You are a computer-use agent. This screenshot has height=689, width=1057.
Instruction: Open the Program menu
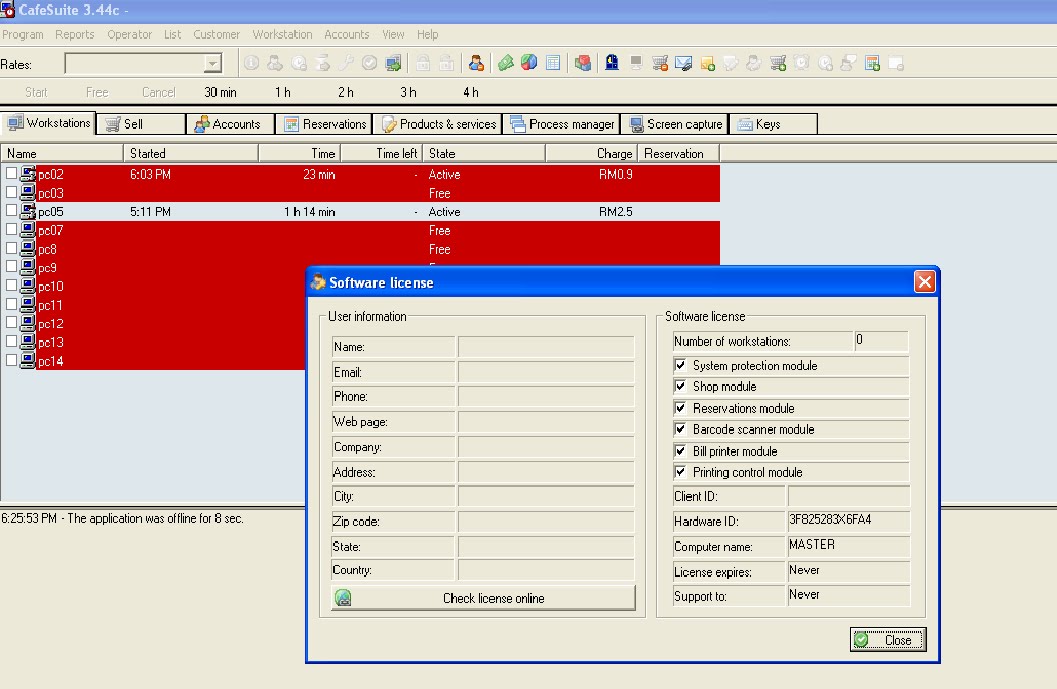[22, 34]
